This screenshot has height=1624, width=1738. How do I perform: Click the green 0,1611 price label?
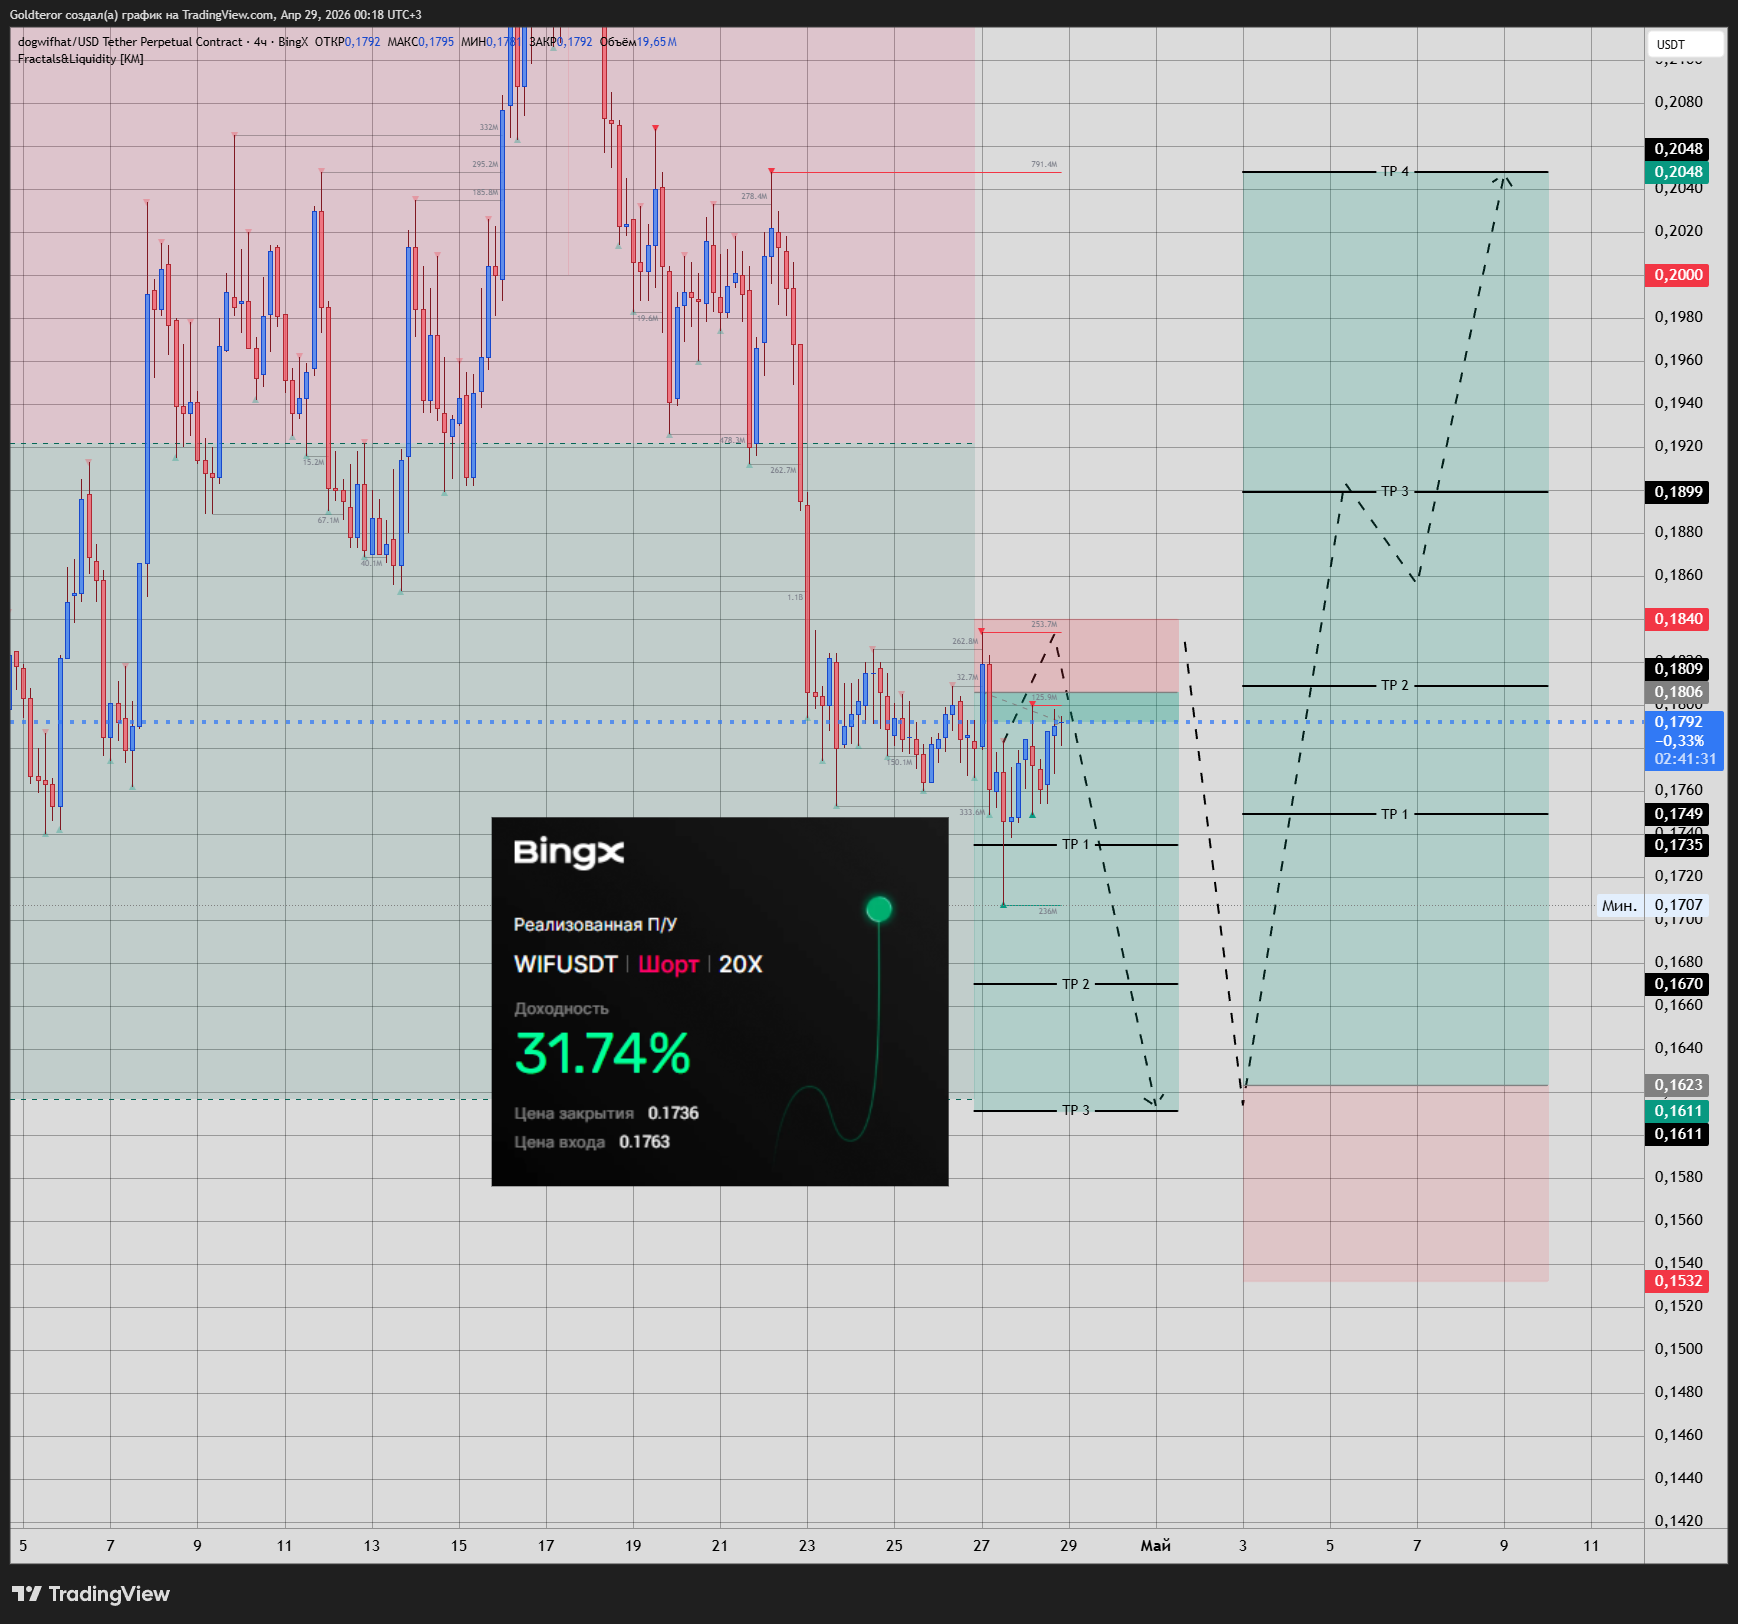(1677, 1111)
